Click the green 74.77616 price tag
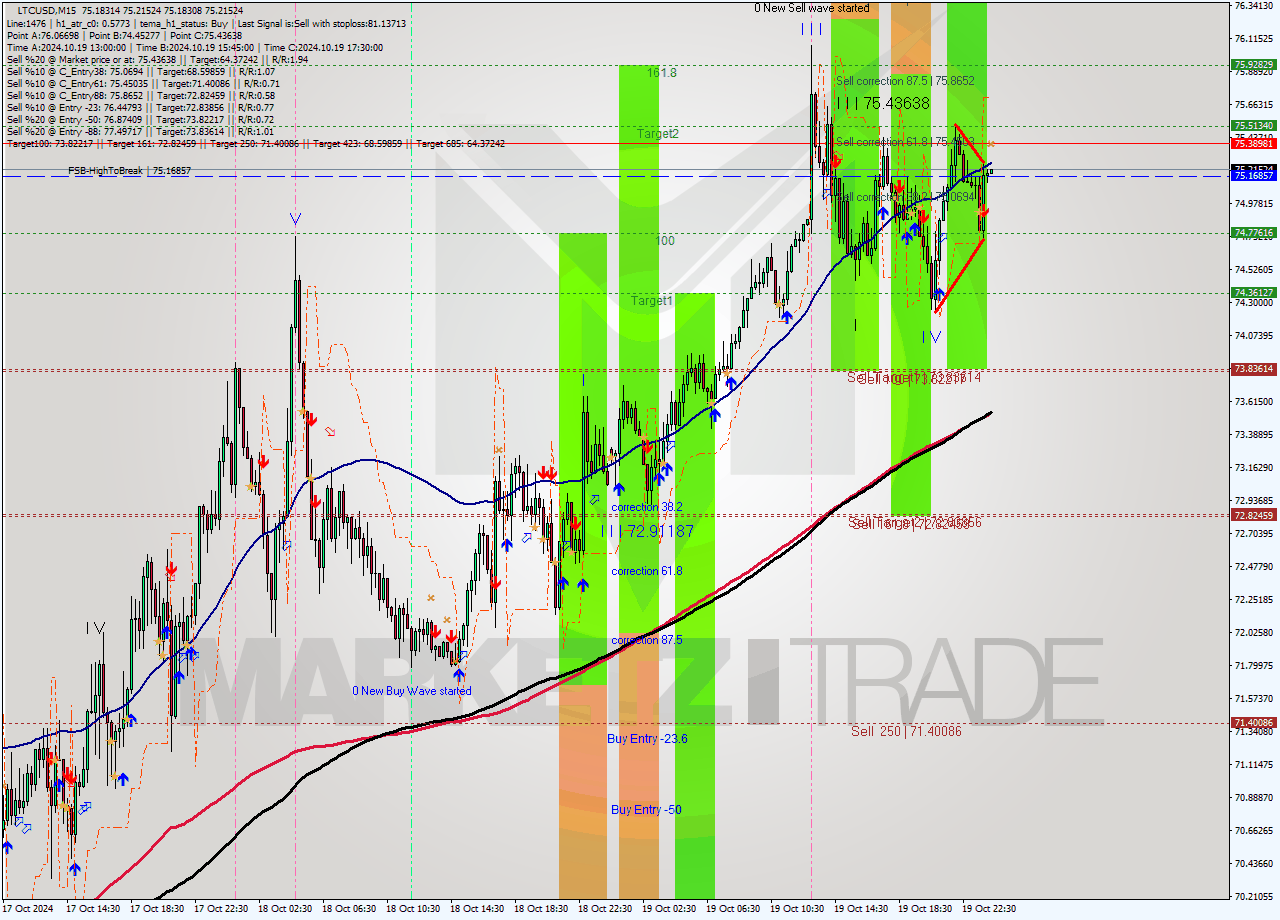1280x920 pixels. tap(1253, 233)
